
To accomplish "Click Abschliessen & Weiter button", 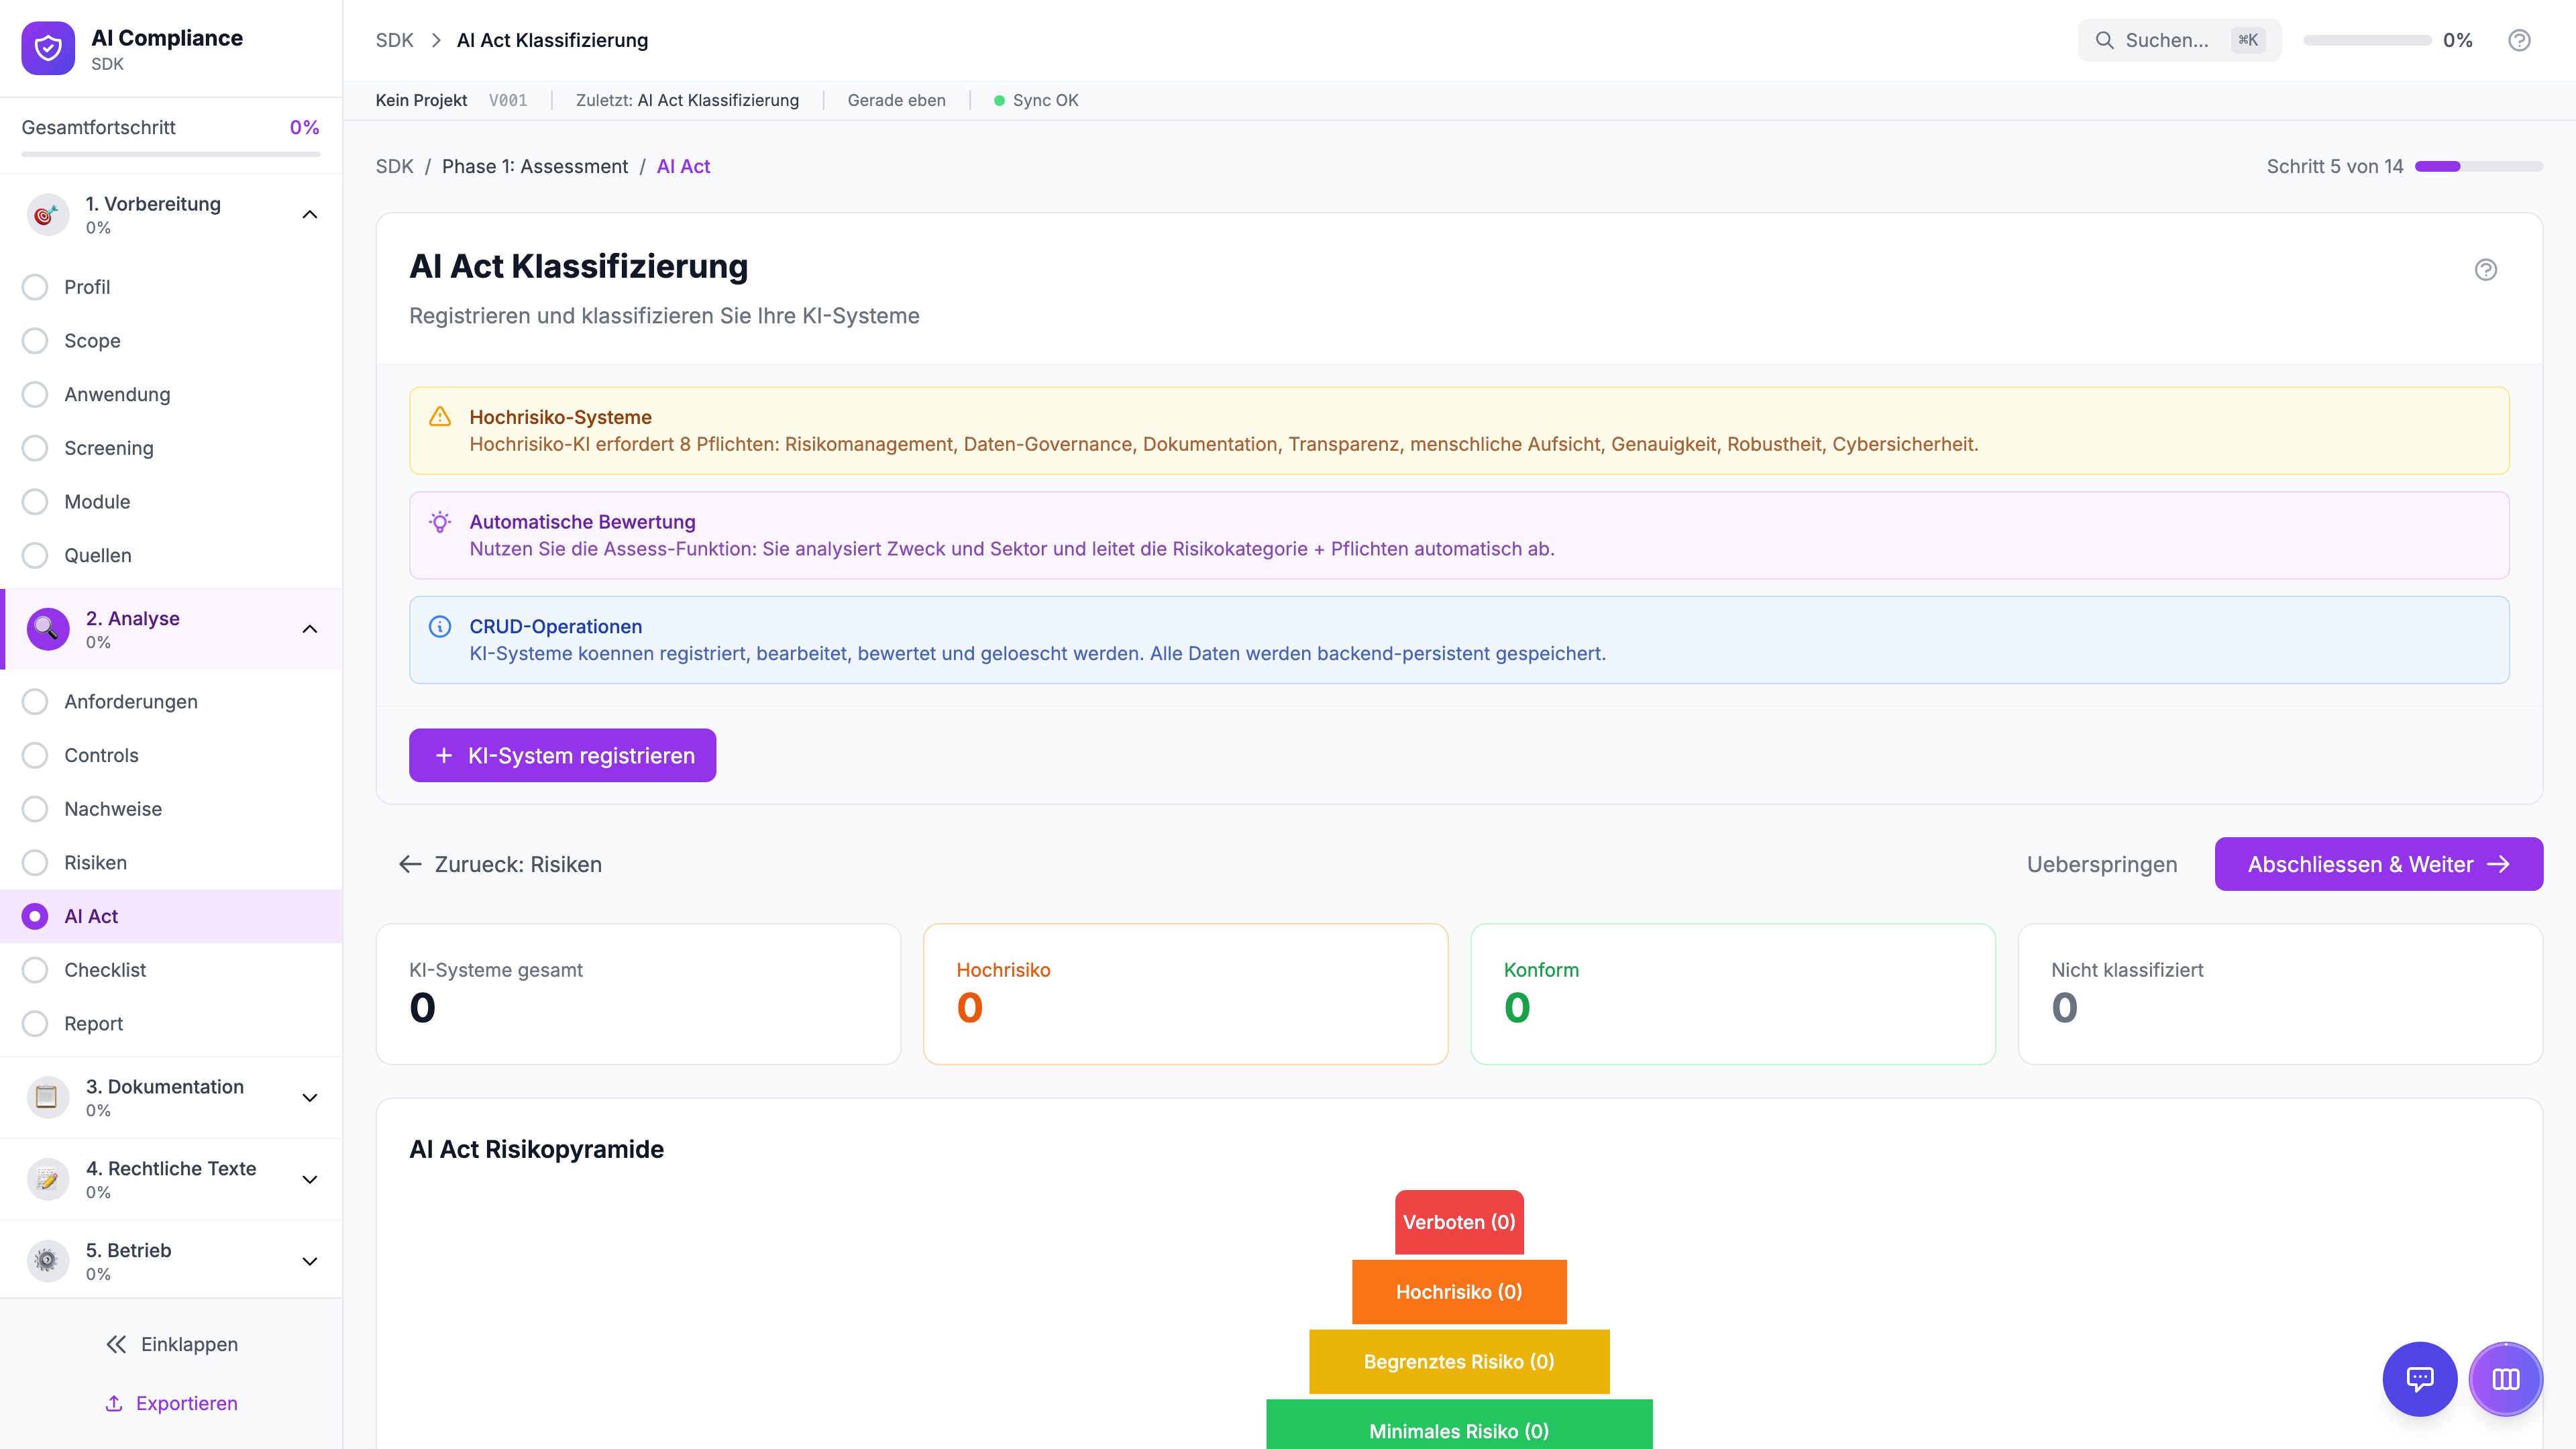I will coord(2378,864).
